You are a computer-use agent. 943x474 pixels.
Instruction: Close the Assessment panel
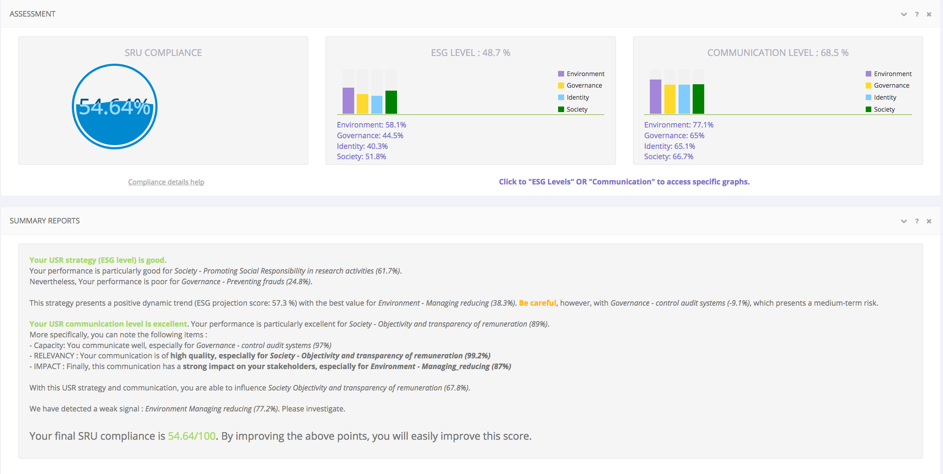tap(929, 14)
